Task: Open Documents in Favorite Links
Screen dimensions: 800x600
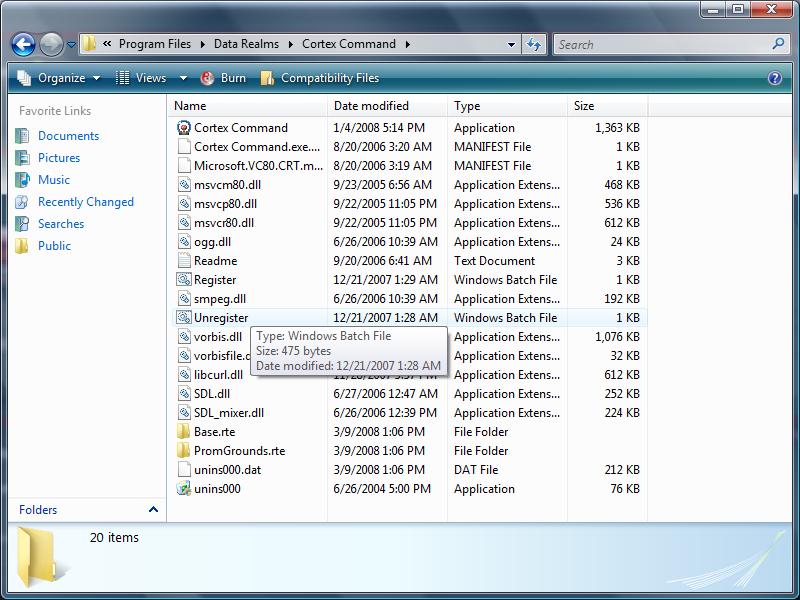Action: [x=68, y=136]
